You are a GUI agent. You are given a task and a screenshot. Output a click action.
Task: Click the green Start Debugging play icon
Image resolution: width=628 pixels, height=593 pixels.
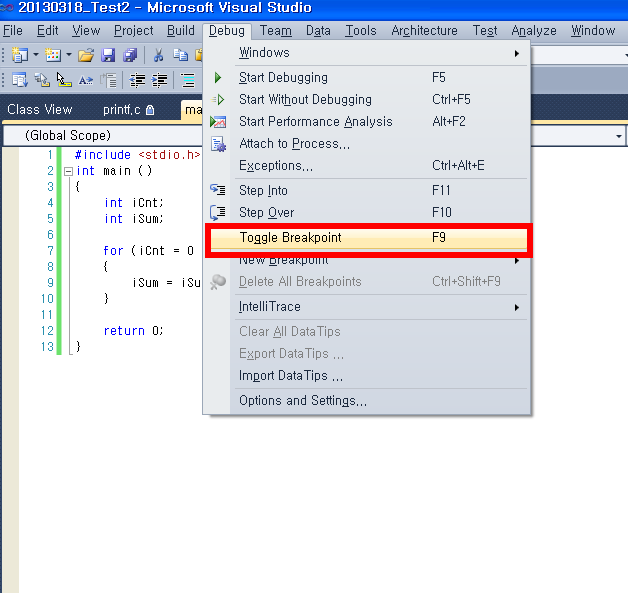pos(218,77)
